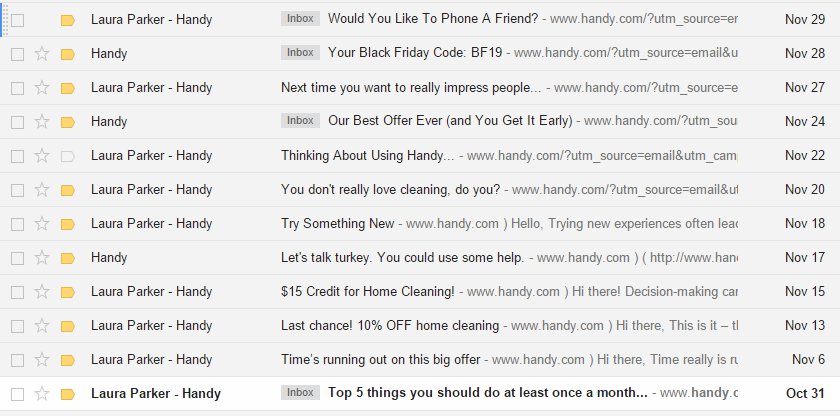The image size is (840, 416).
Task: Click the Nov 6 date of Time's running out email
Action: click(807, 359)
